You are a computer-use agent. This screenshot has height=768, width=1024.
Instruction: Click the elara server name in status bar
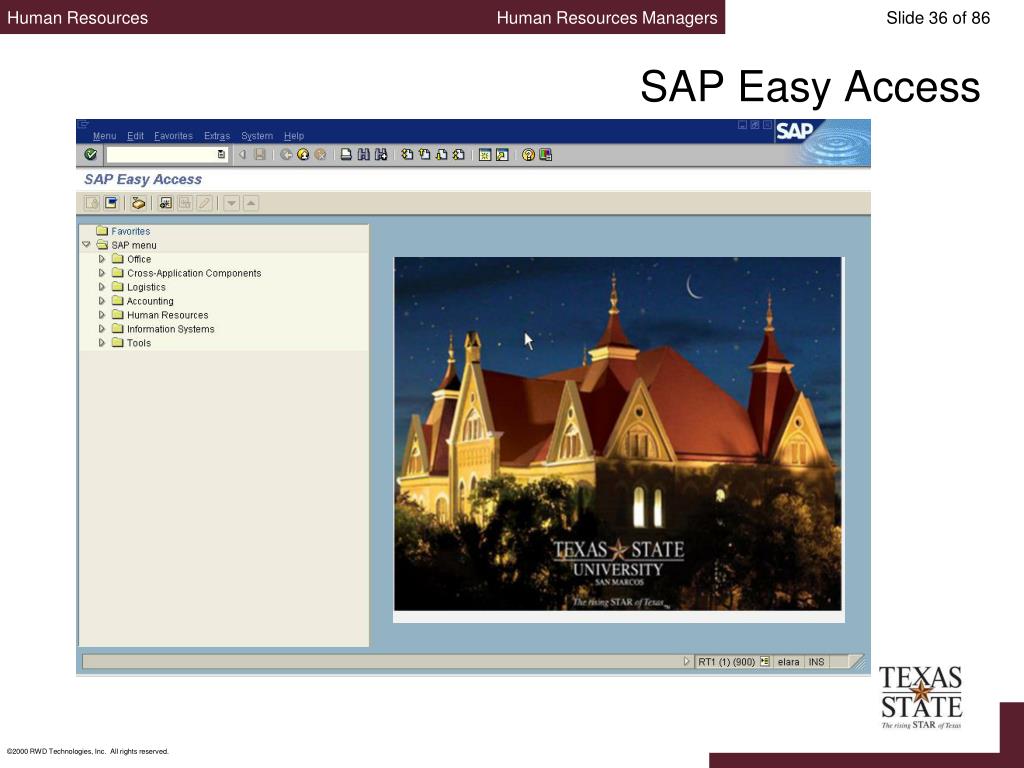(788, 662)
